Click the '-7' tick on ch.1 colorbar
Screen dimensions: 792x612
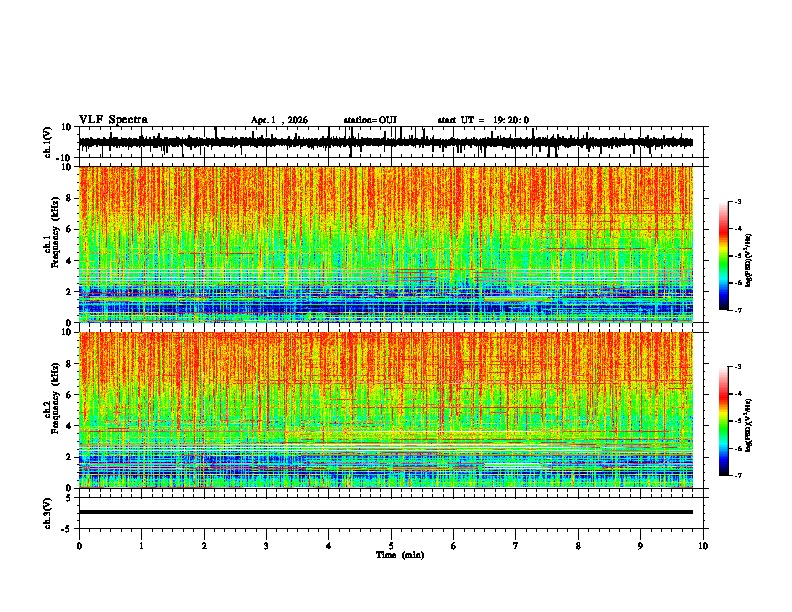click(738, 310)
